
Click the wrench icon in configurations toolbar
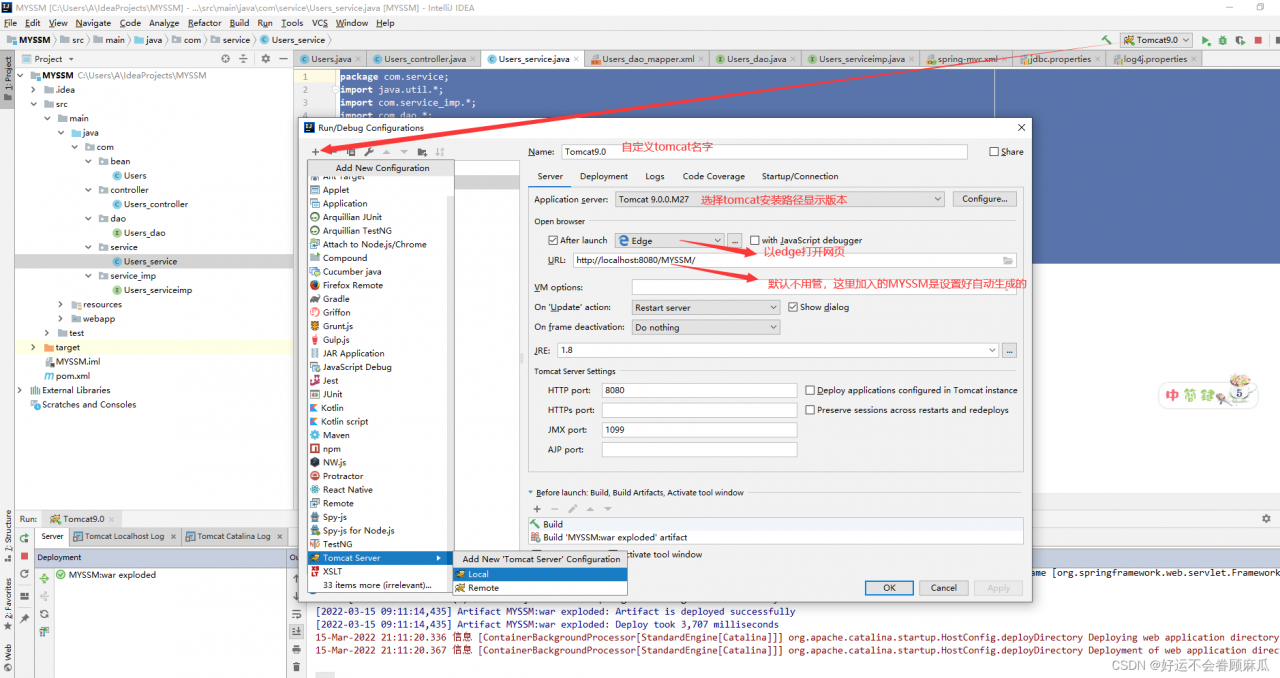[368, 152]
